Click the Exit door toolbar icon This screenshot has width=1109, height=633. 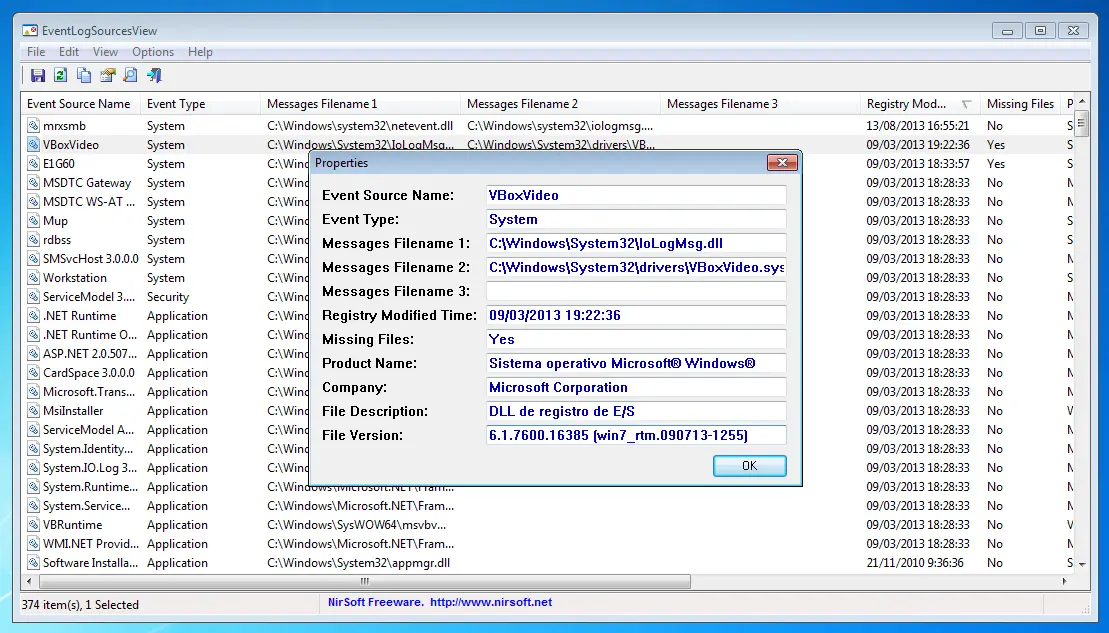tap(154, 75)
